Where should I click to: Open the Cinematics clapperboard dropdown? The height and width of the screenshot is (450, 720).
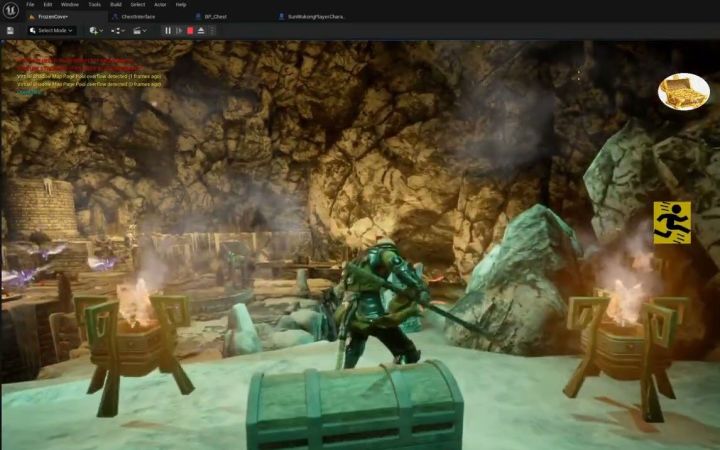tap(140, 31)
